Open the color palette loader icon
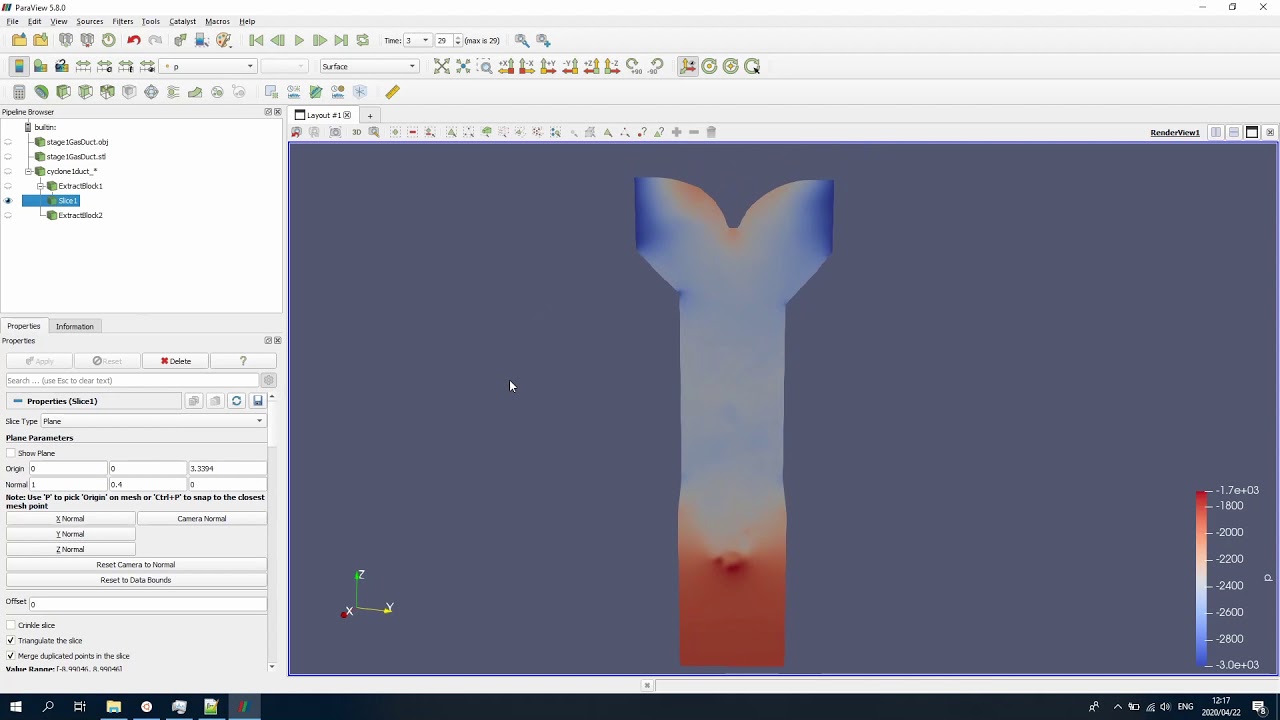 coord(223,40)
